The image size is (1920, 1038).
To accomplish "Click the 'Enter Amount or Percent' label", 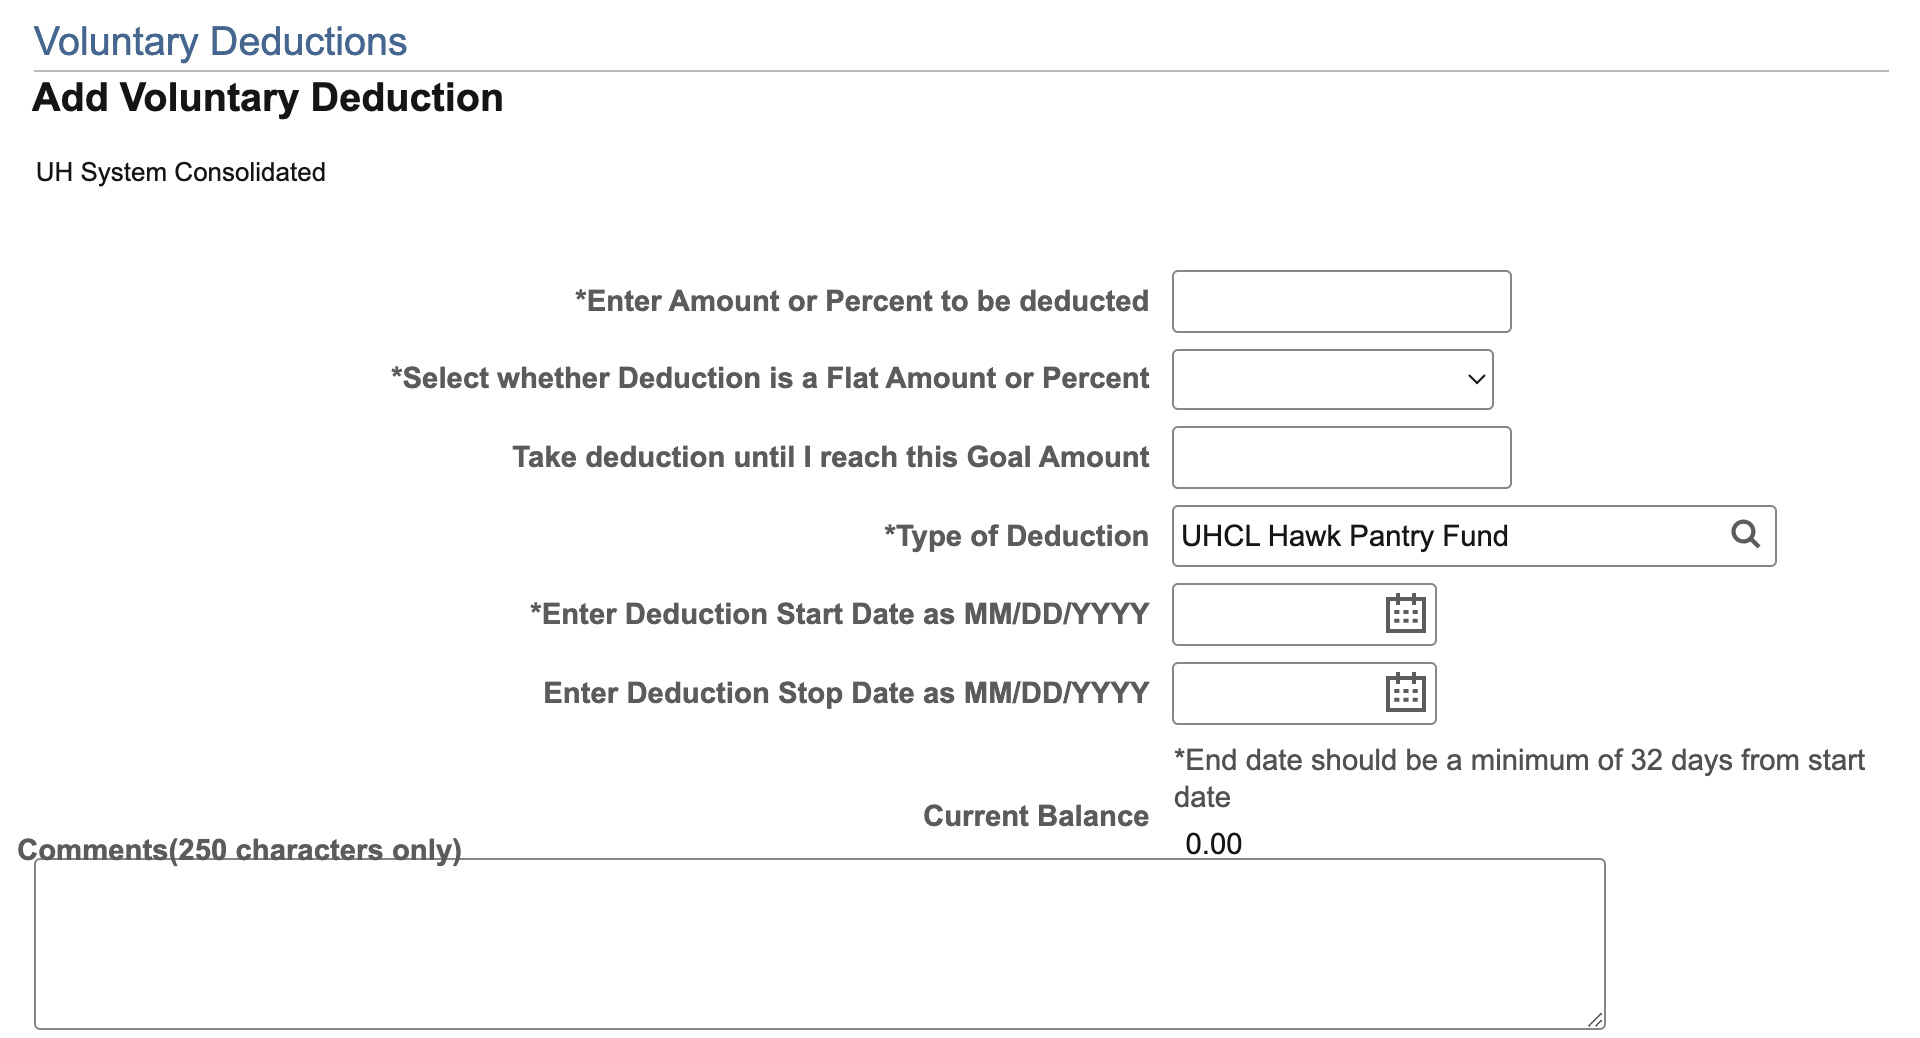I will [x=861, y=301].
